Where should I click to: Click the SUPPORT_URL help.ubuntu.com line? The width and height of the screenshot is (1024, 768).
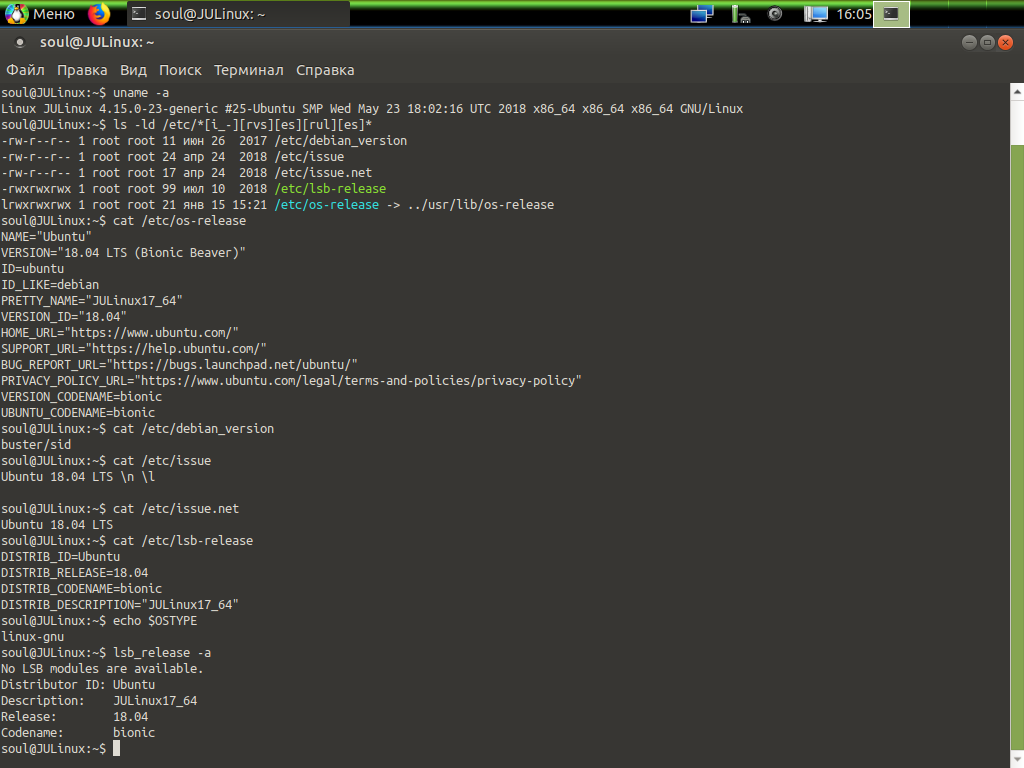coord(134,349)
